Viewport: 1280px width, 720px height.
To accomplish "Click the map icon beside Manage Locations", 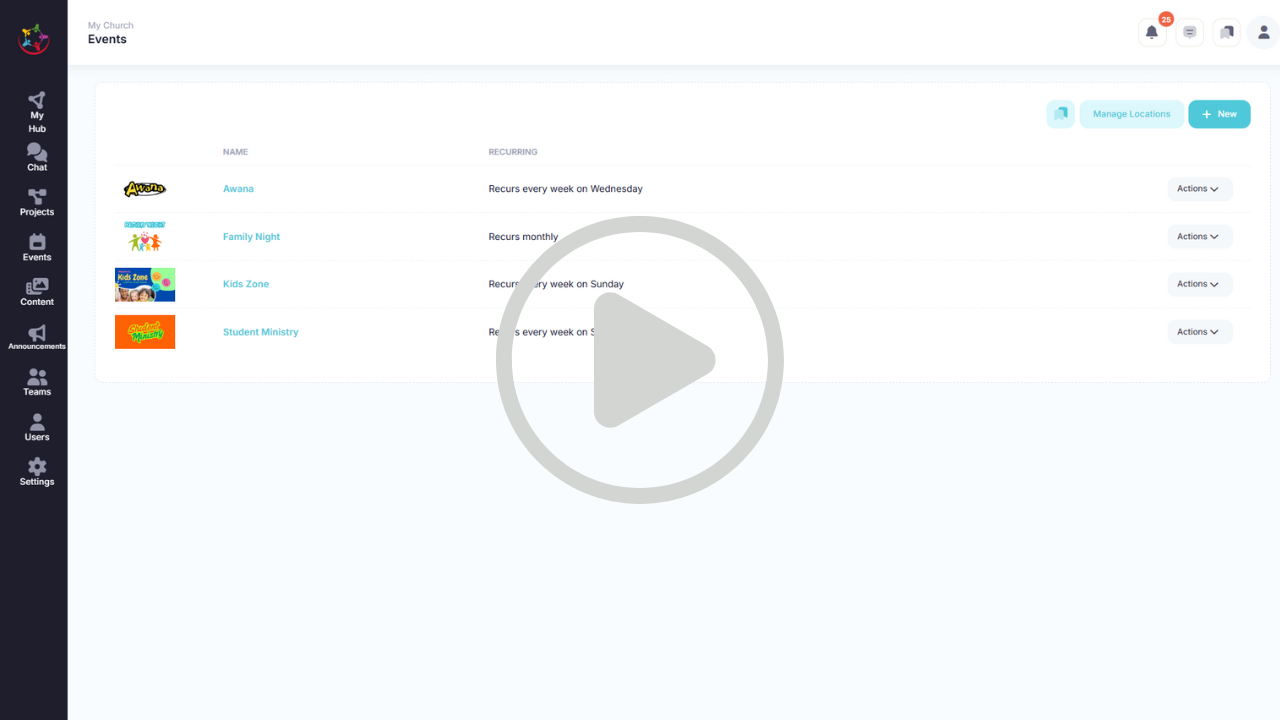I will pyautogui.click(x=1060, y=114).
